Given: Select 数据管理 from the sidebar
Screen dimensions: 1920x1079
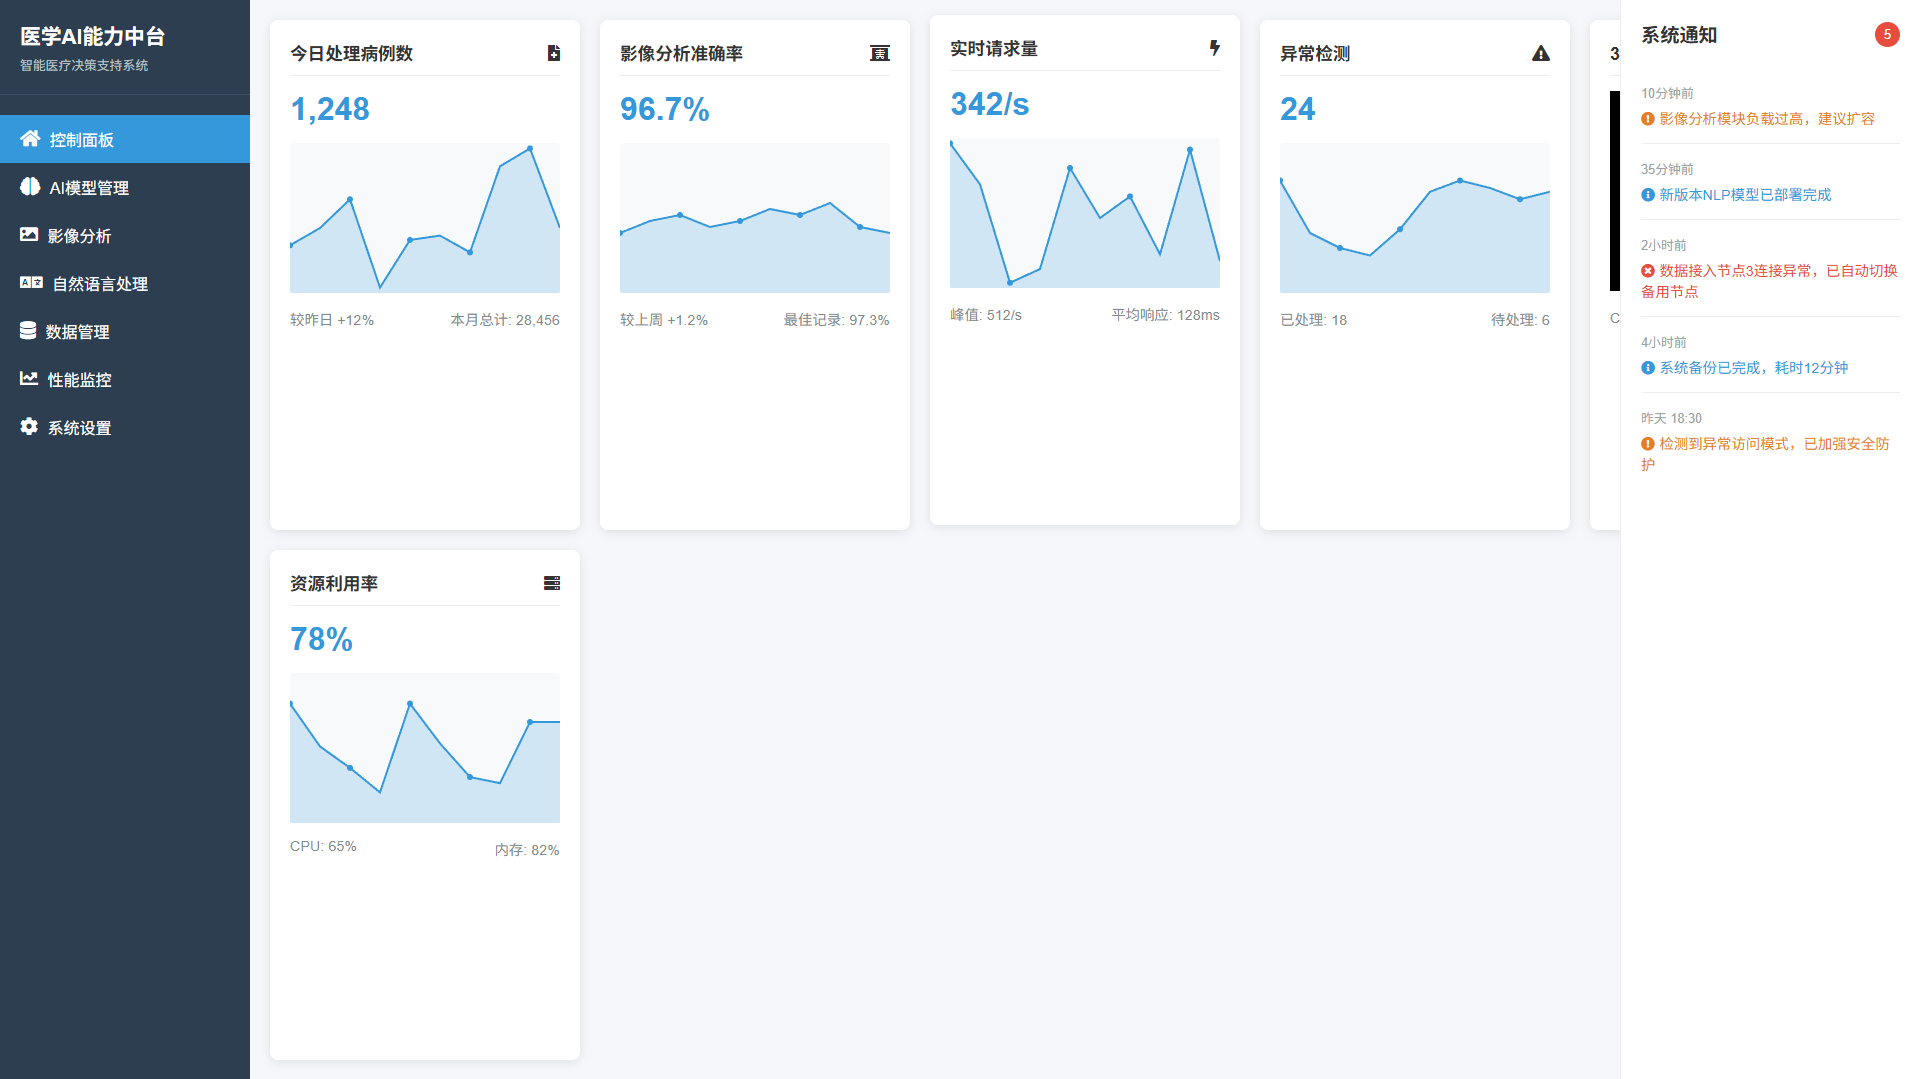Looking at the screenshot, I should pyautogui.click(x=77, y=332).
